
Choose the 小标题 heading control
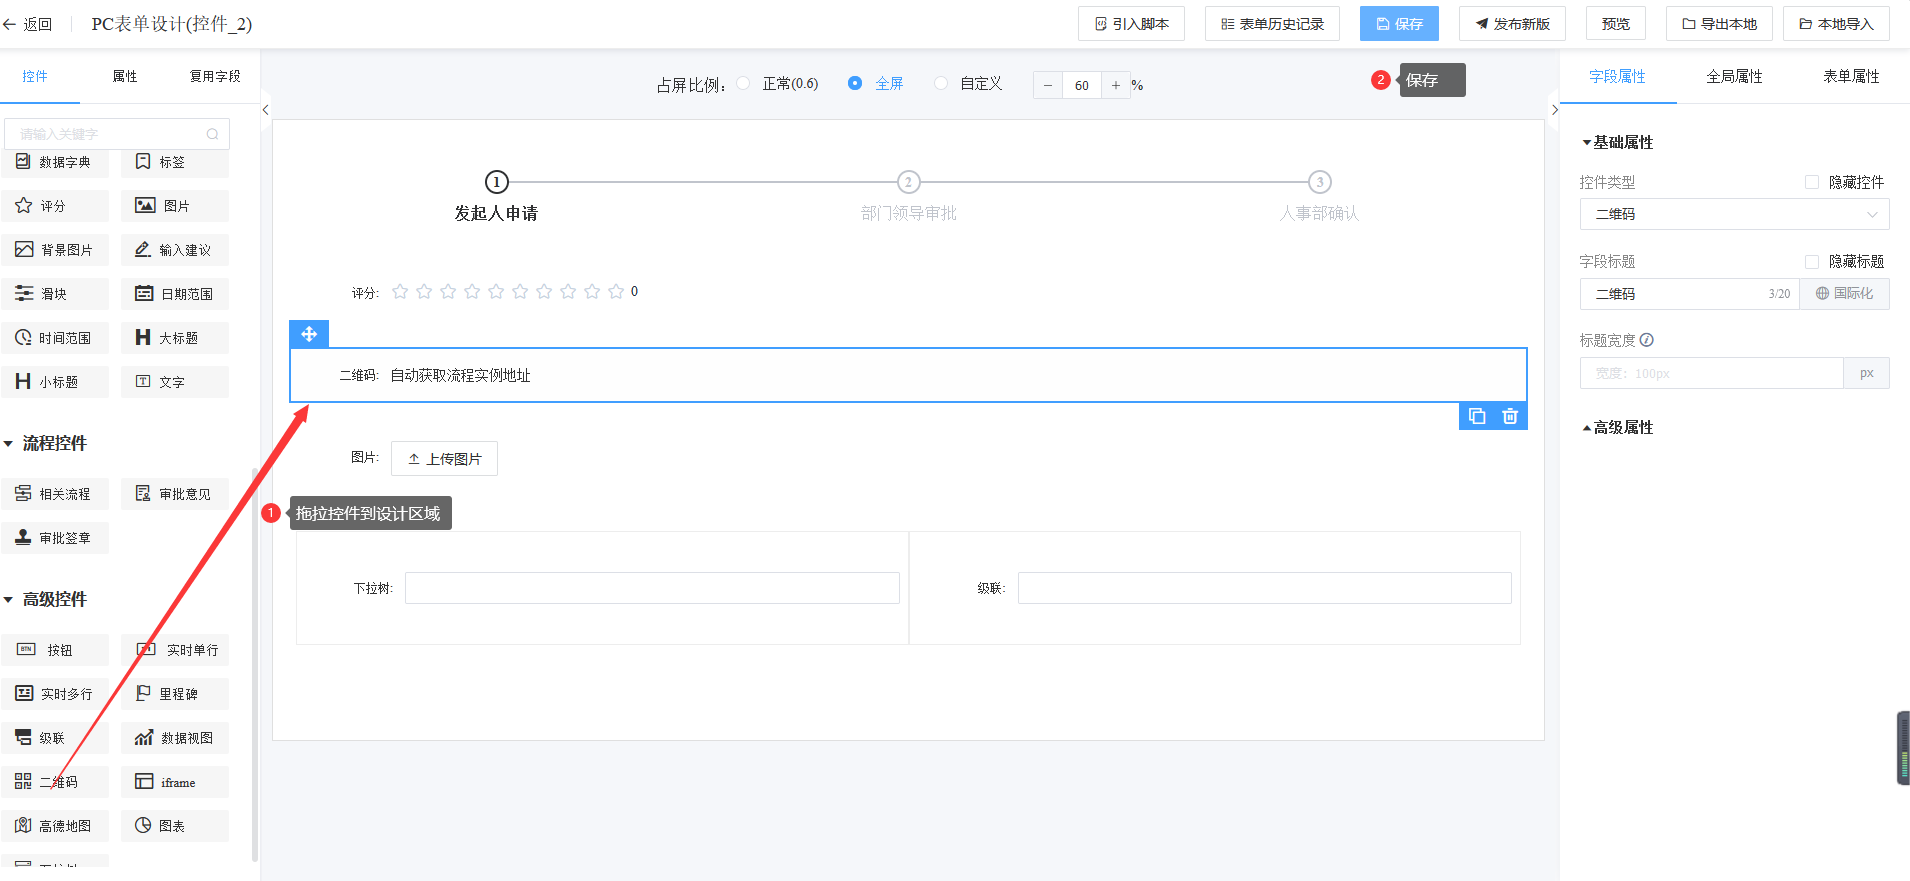click(55, 382)
